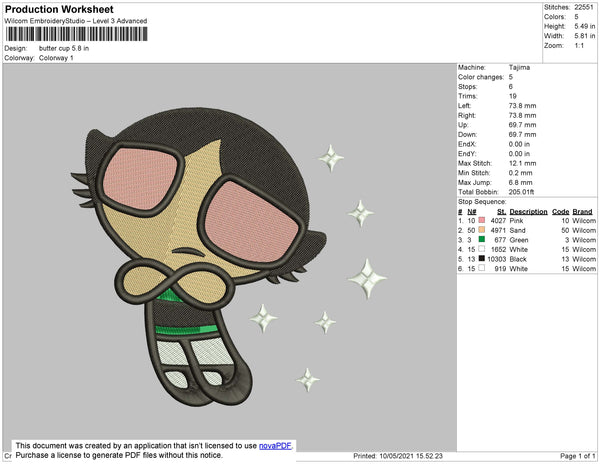The height and width of the screenshot is (464, 600).
Task: Click the barcode under the worksheet title
Action: (x=77, y=34)
